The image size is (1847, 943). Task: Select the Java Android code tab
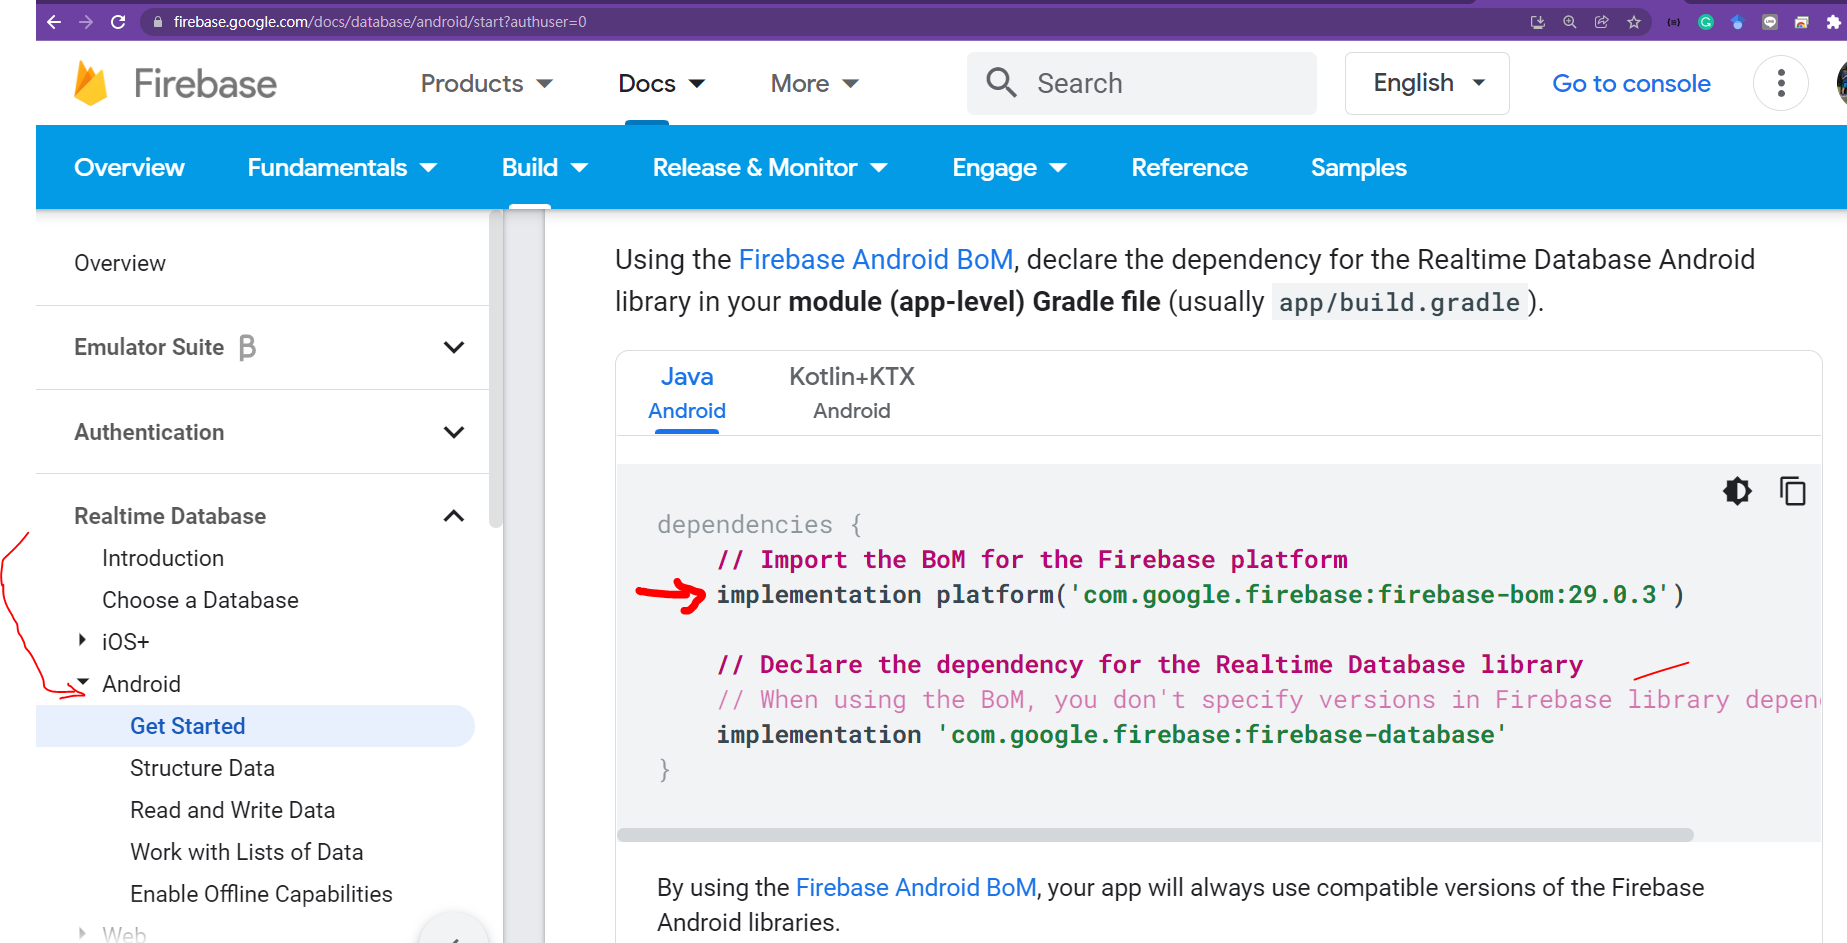pyautogui.click(x=687, y=393)
